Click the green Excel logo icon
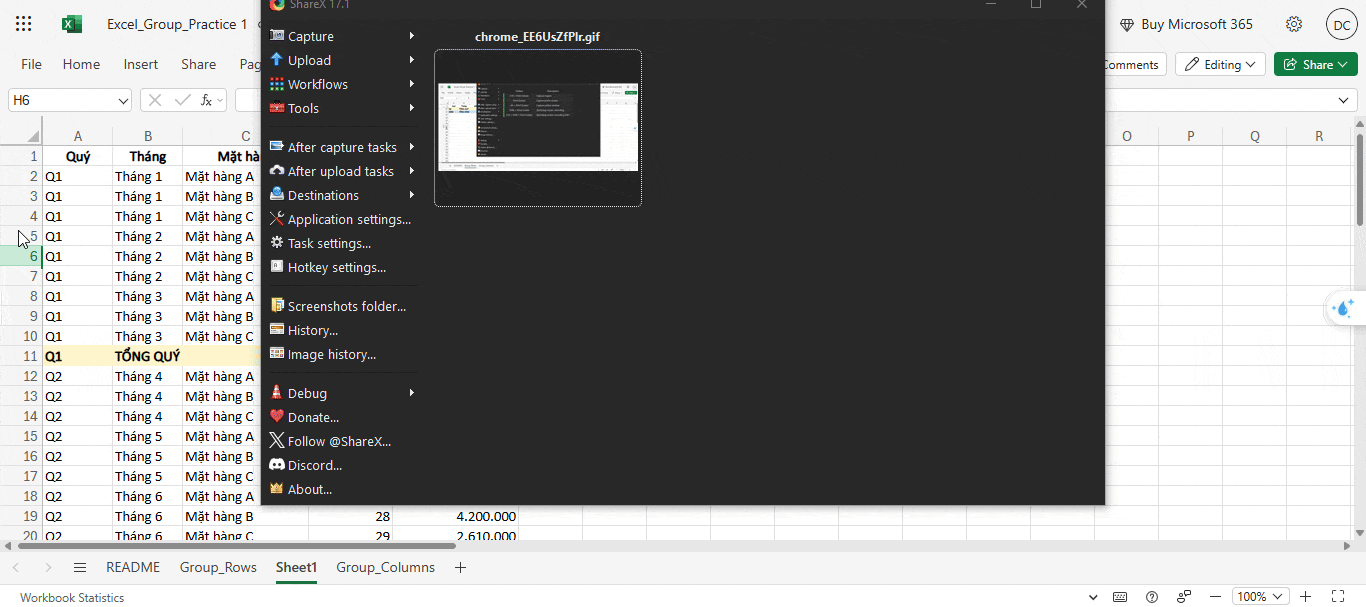This screenshot has width=1366, height=607. [x=72, y=24]
